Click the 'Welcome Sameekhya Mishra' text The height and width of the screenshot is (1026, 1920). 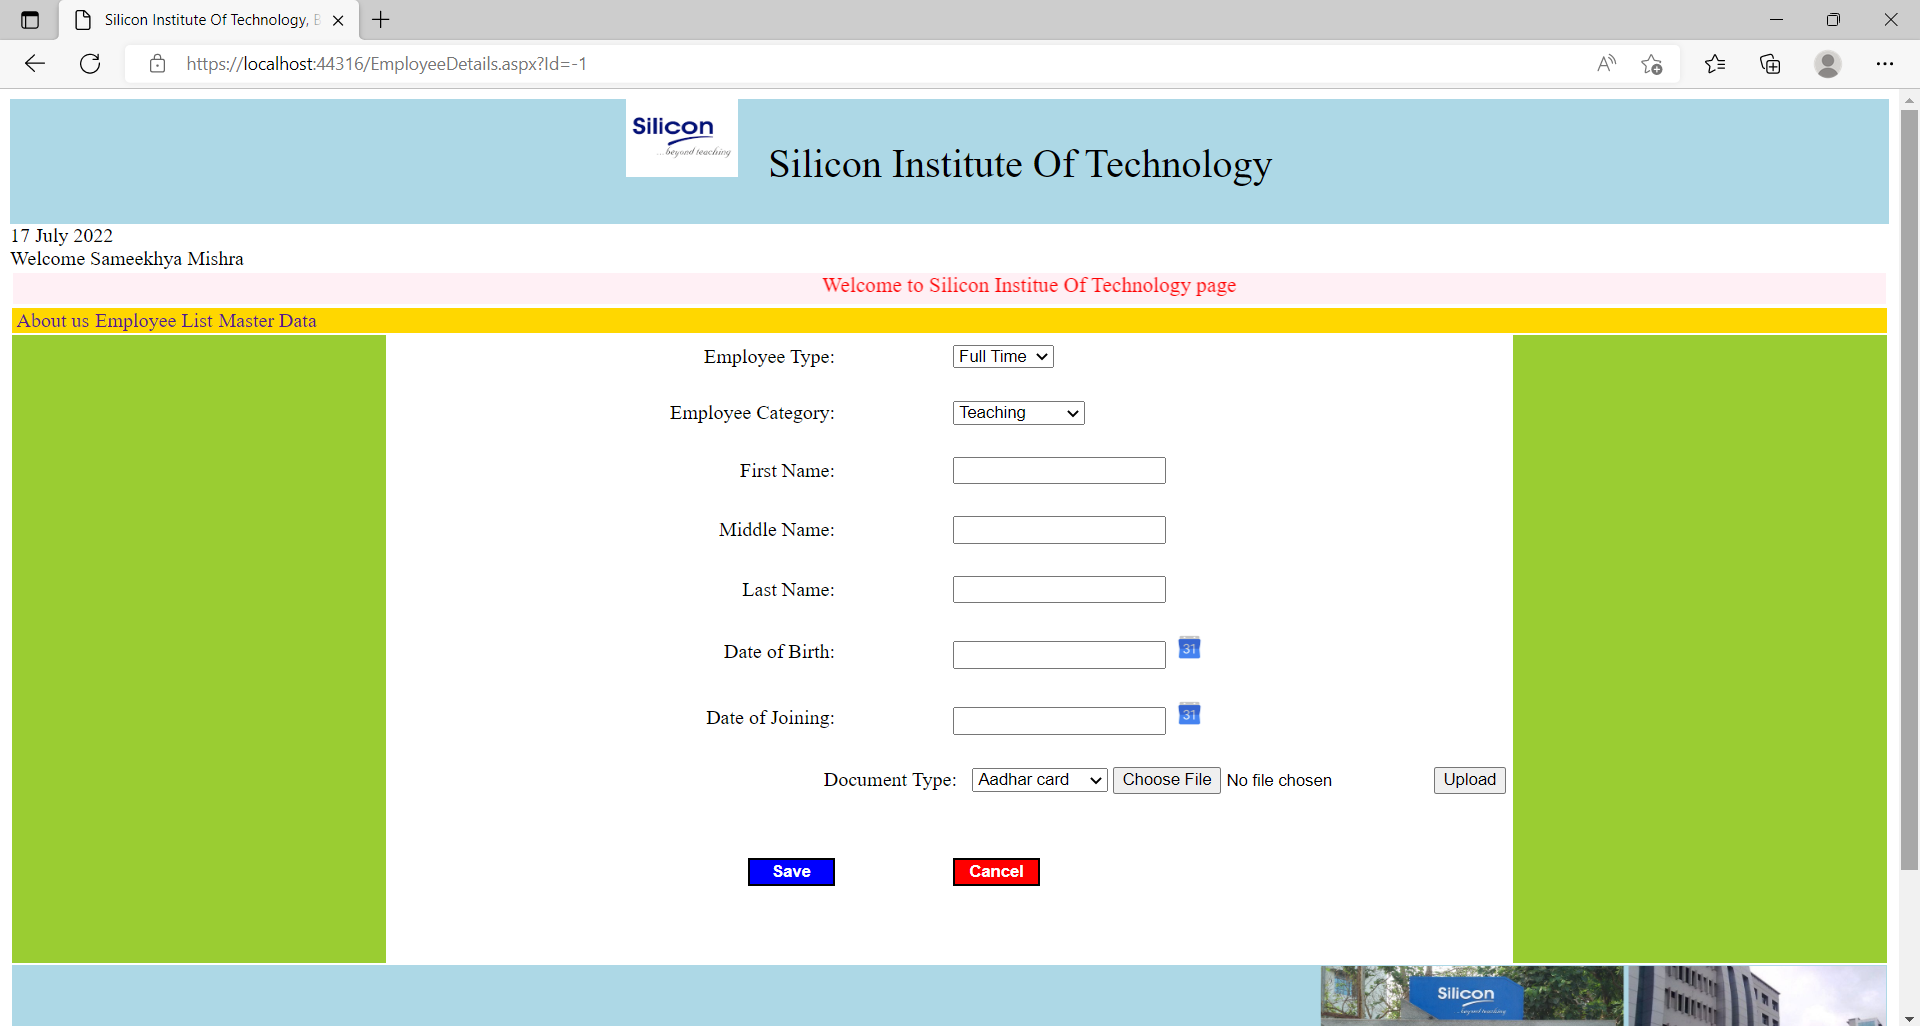tap(127, 259)
